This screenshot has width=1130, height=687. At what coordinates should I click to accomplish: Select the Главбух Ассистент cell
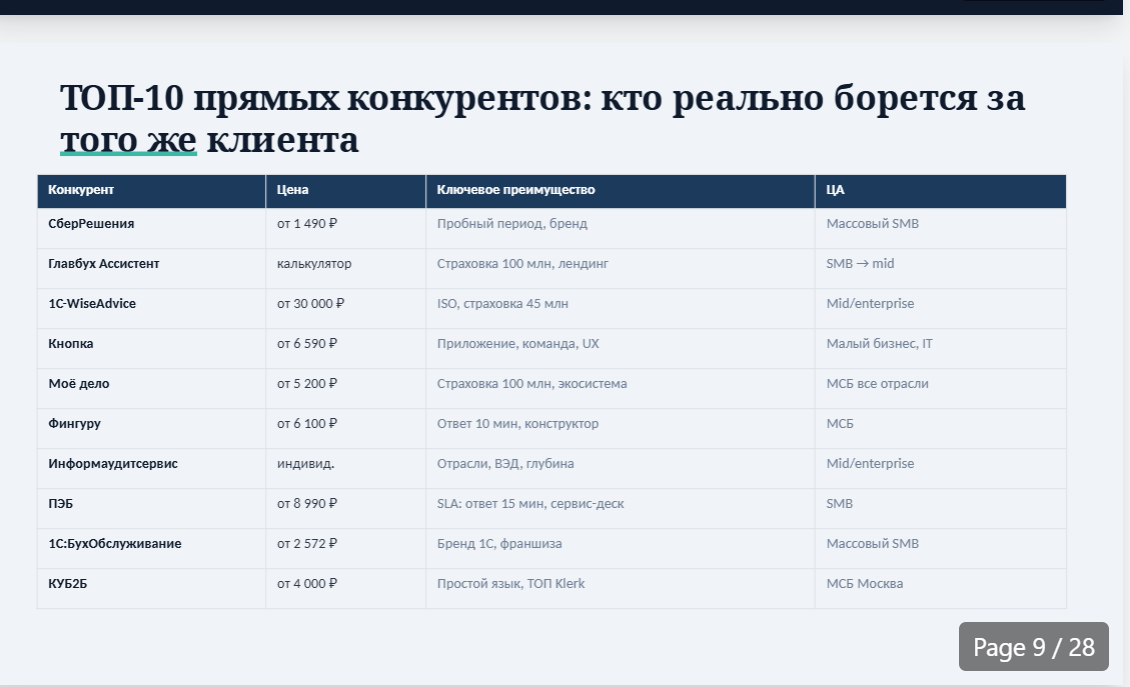pos(151,269)
